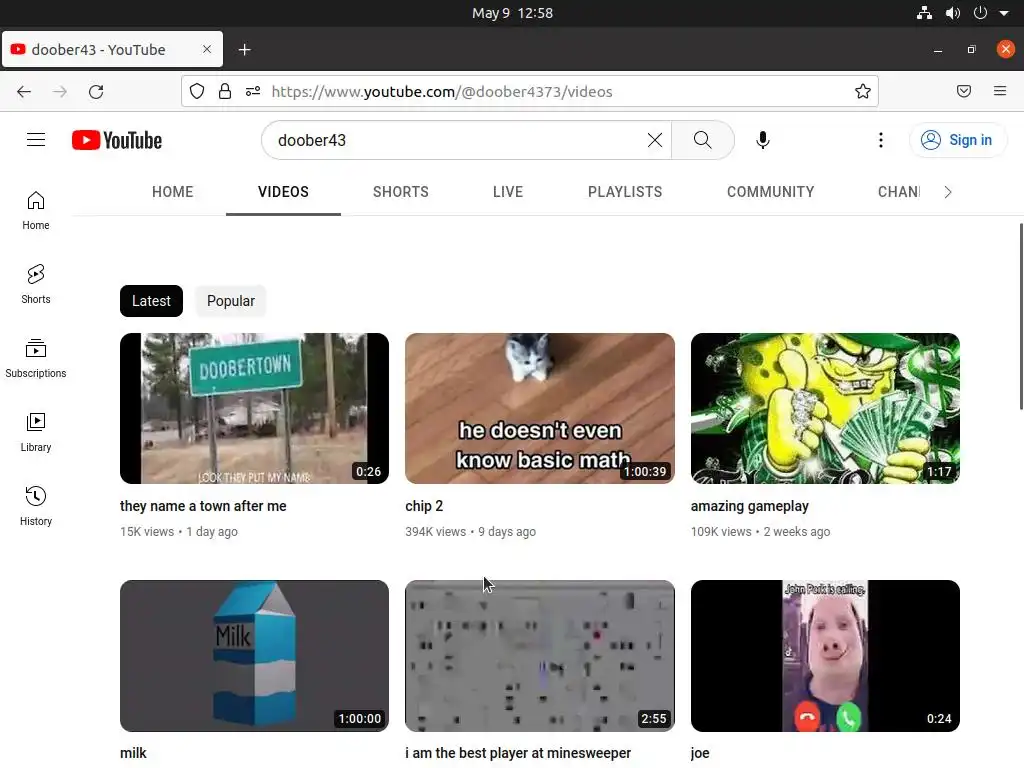Click the YouTube logo
This screenshot has width=1024, height=768.
pyautogui.click(x=117, y=140)
